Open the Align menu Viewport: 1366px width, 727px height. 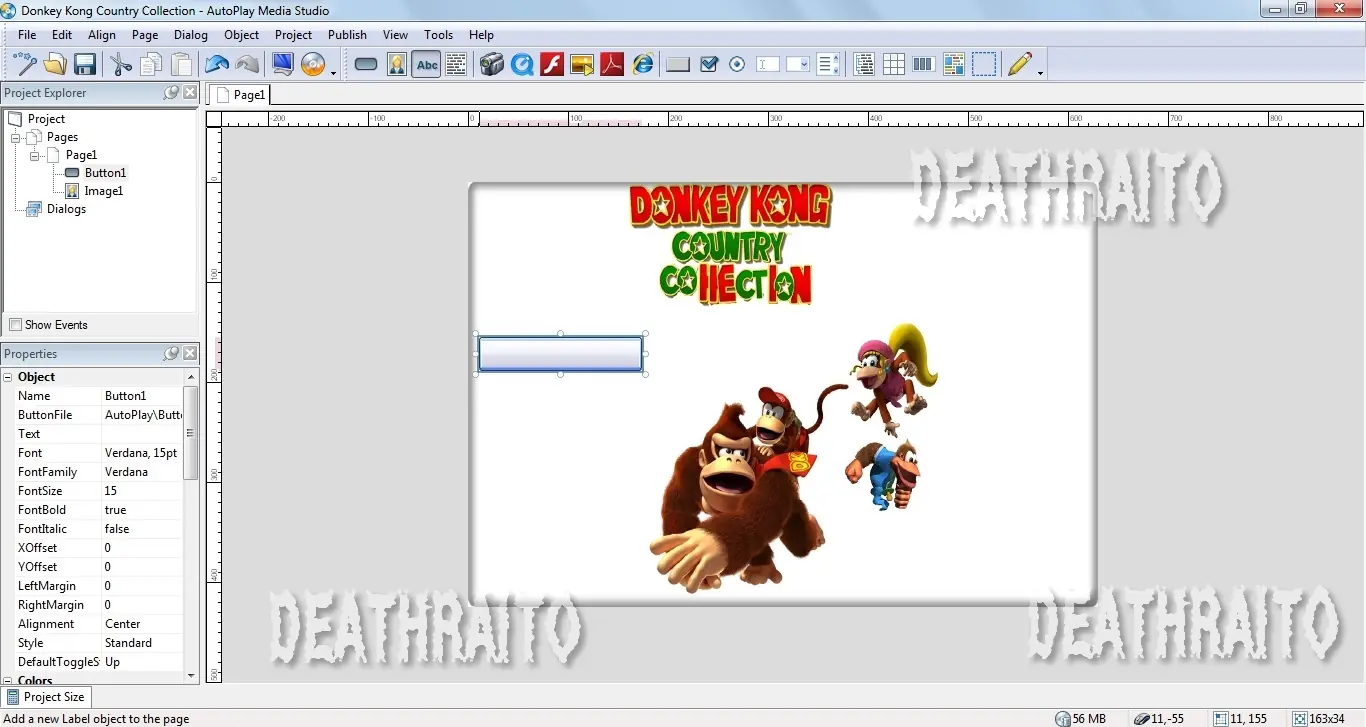(102, 34)
